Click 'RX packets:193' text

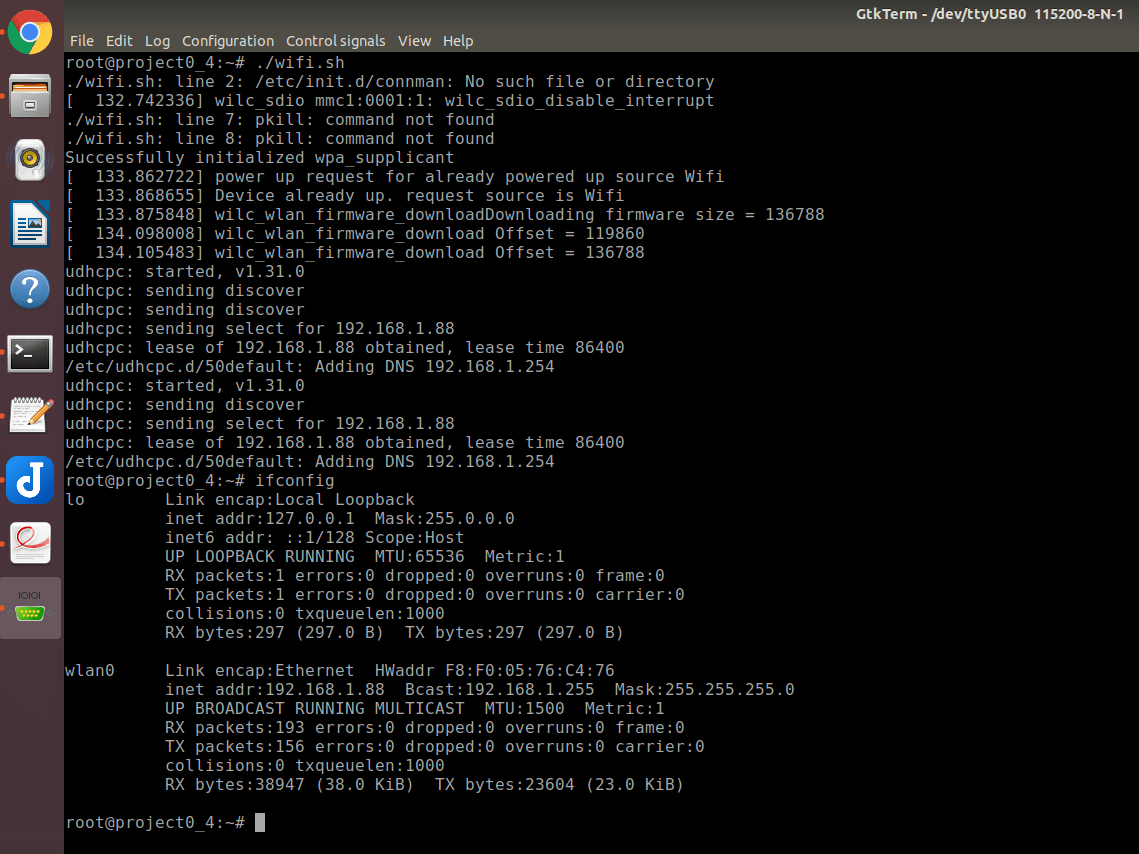tap(235, 728)
